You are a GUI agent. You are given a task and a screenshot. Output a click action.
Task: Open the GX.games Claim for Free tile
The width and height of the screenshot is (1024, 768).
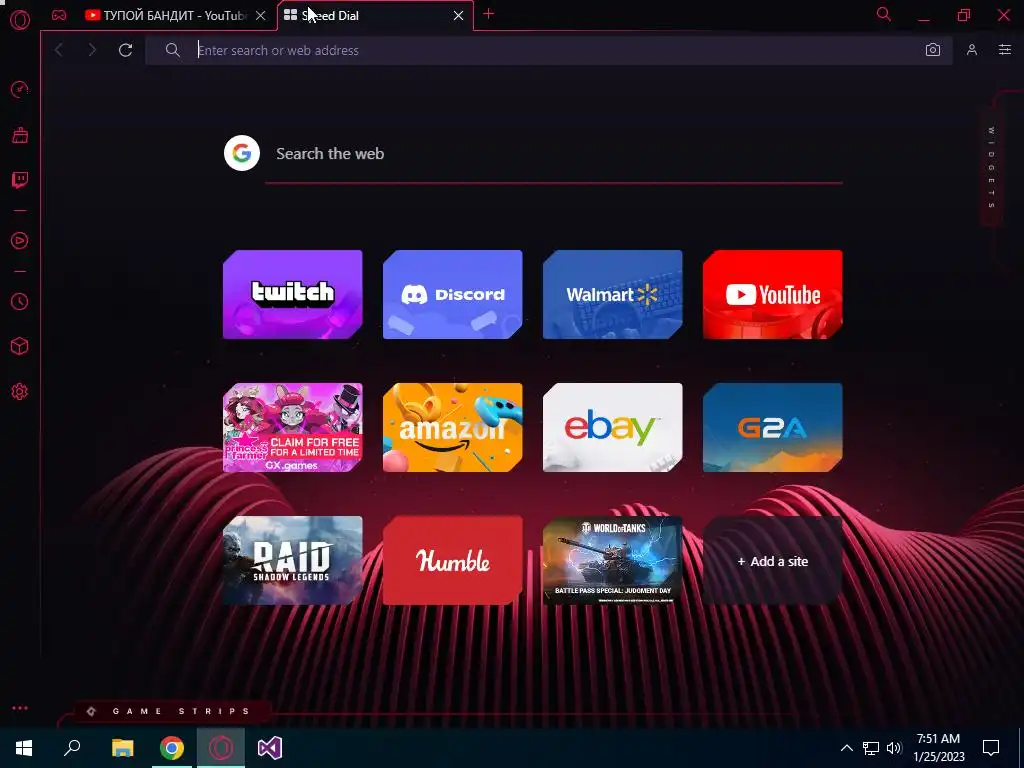pos(293,428)
